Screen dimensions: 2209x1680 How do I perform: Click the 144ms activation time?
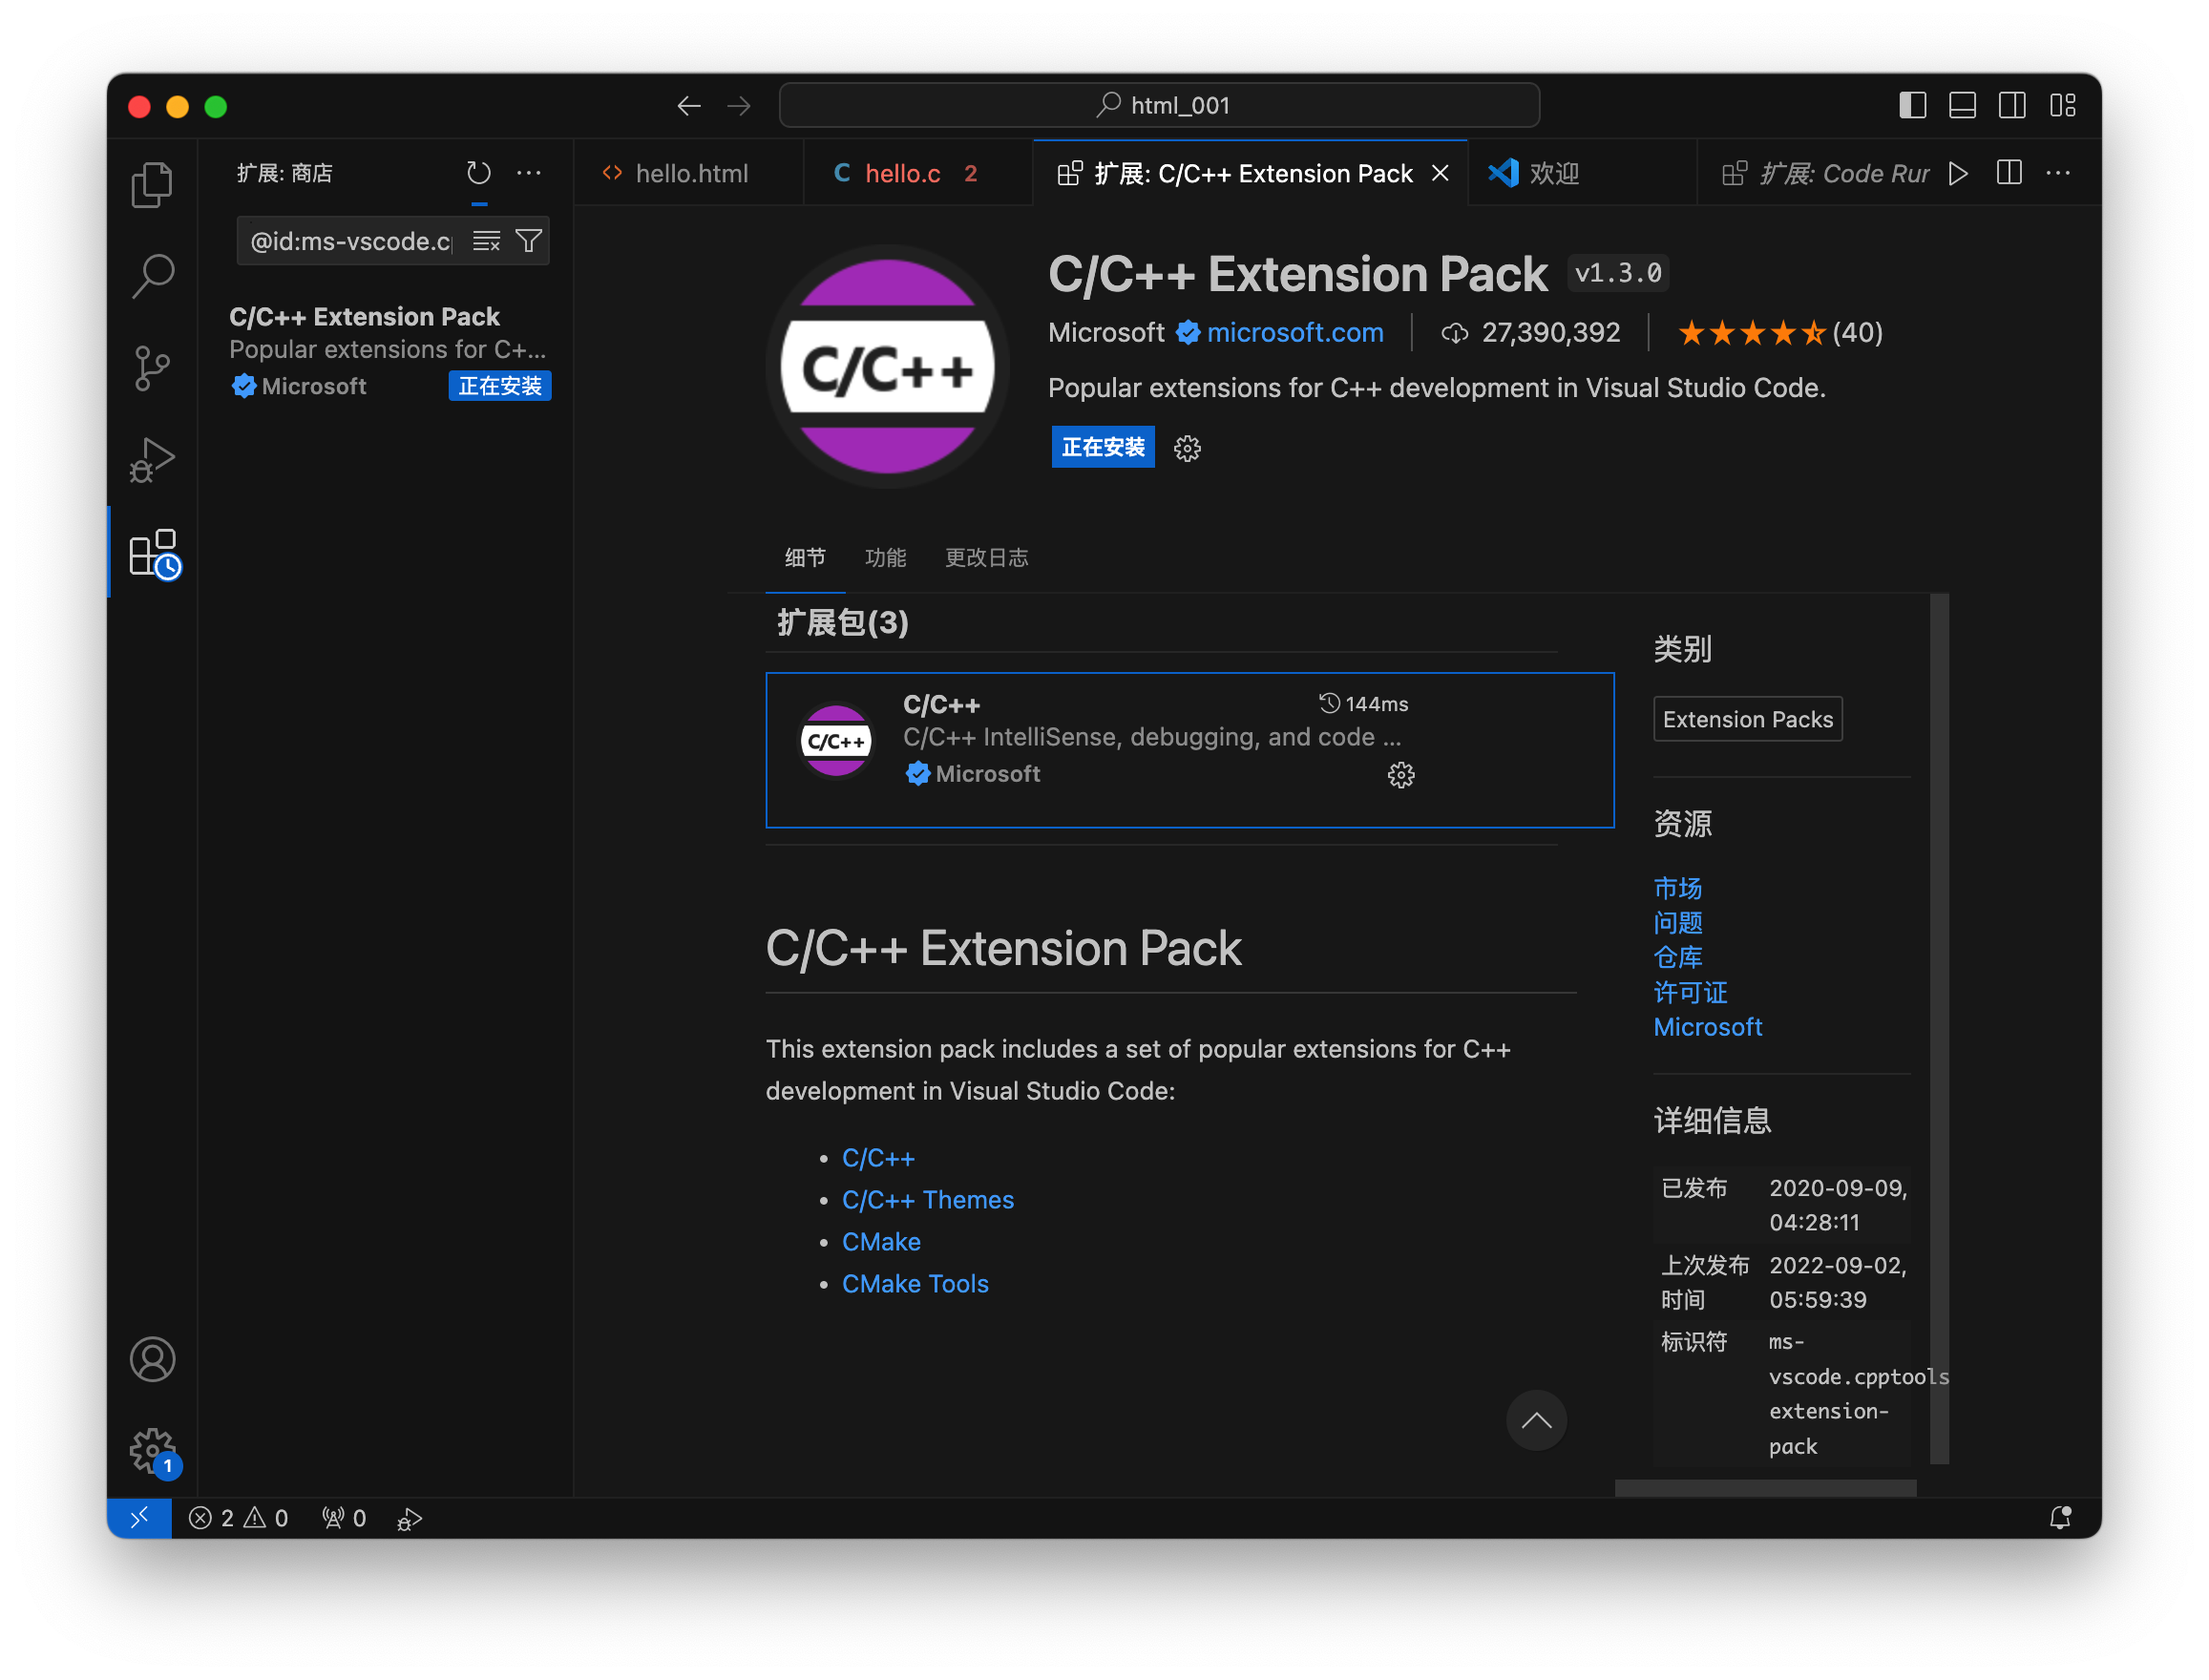tap(1362, 704)
